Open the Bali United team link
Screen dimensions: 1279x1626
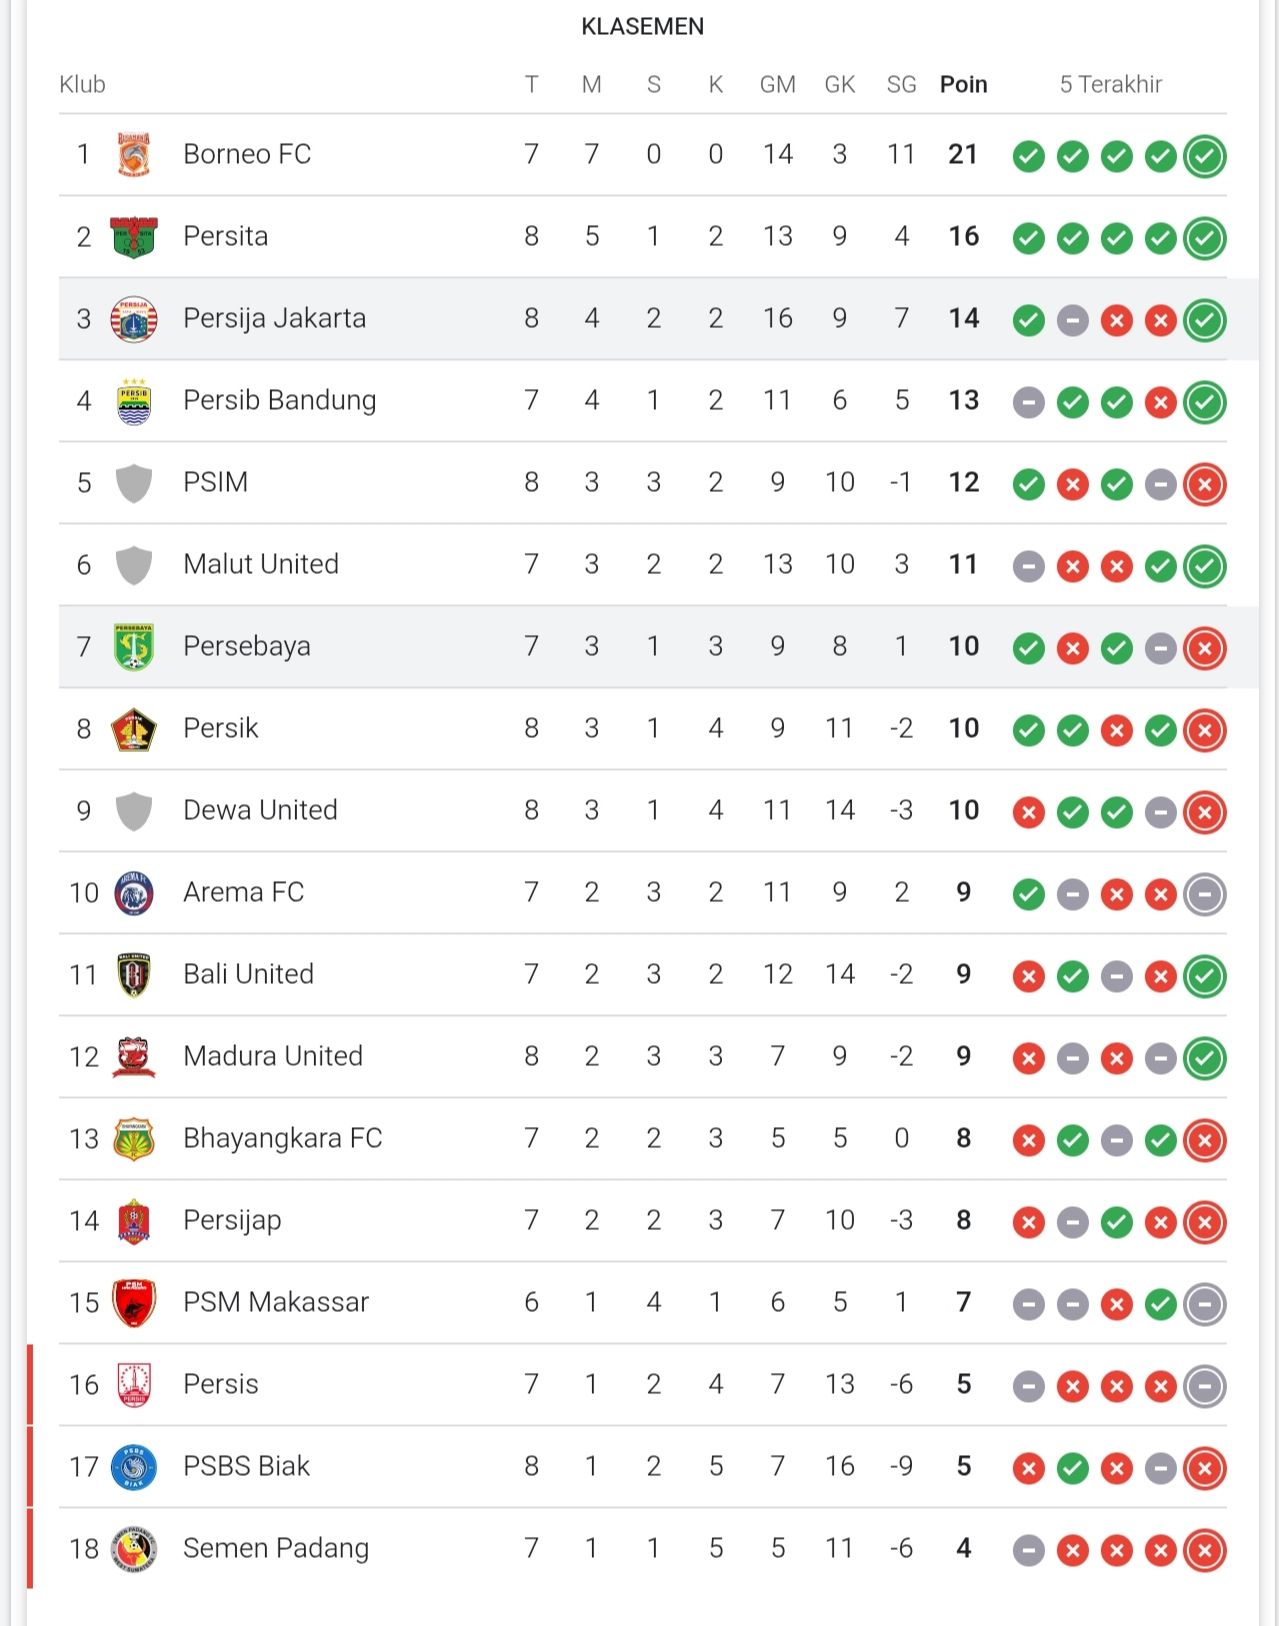[248, 974]
